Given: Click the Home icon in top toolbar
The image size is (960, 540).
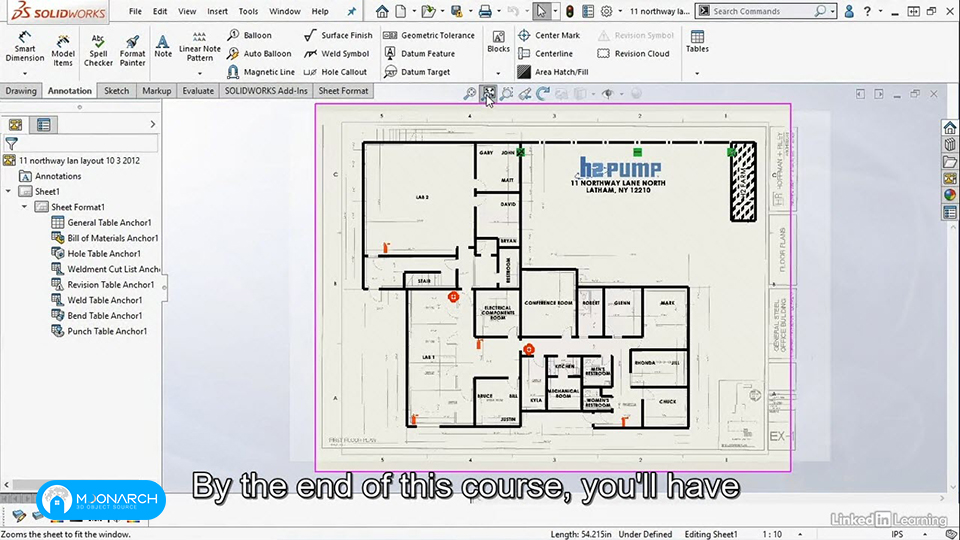Looking at the screenshot, I should [x=382, y=11].
